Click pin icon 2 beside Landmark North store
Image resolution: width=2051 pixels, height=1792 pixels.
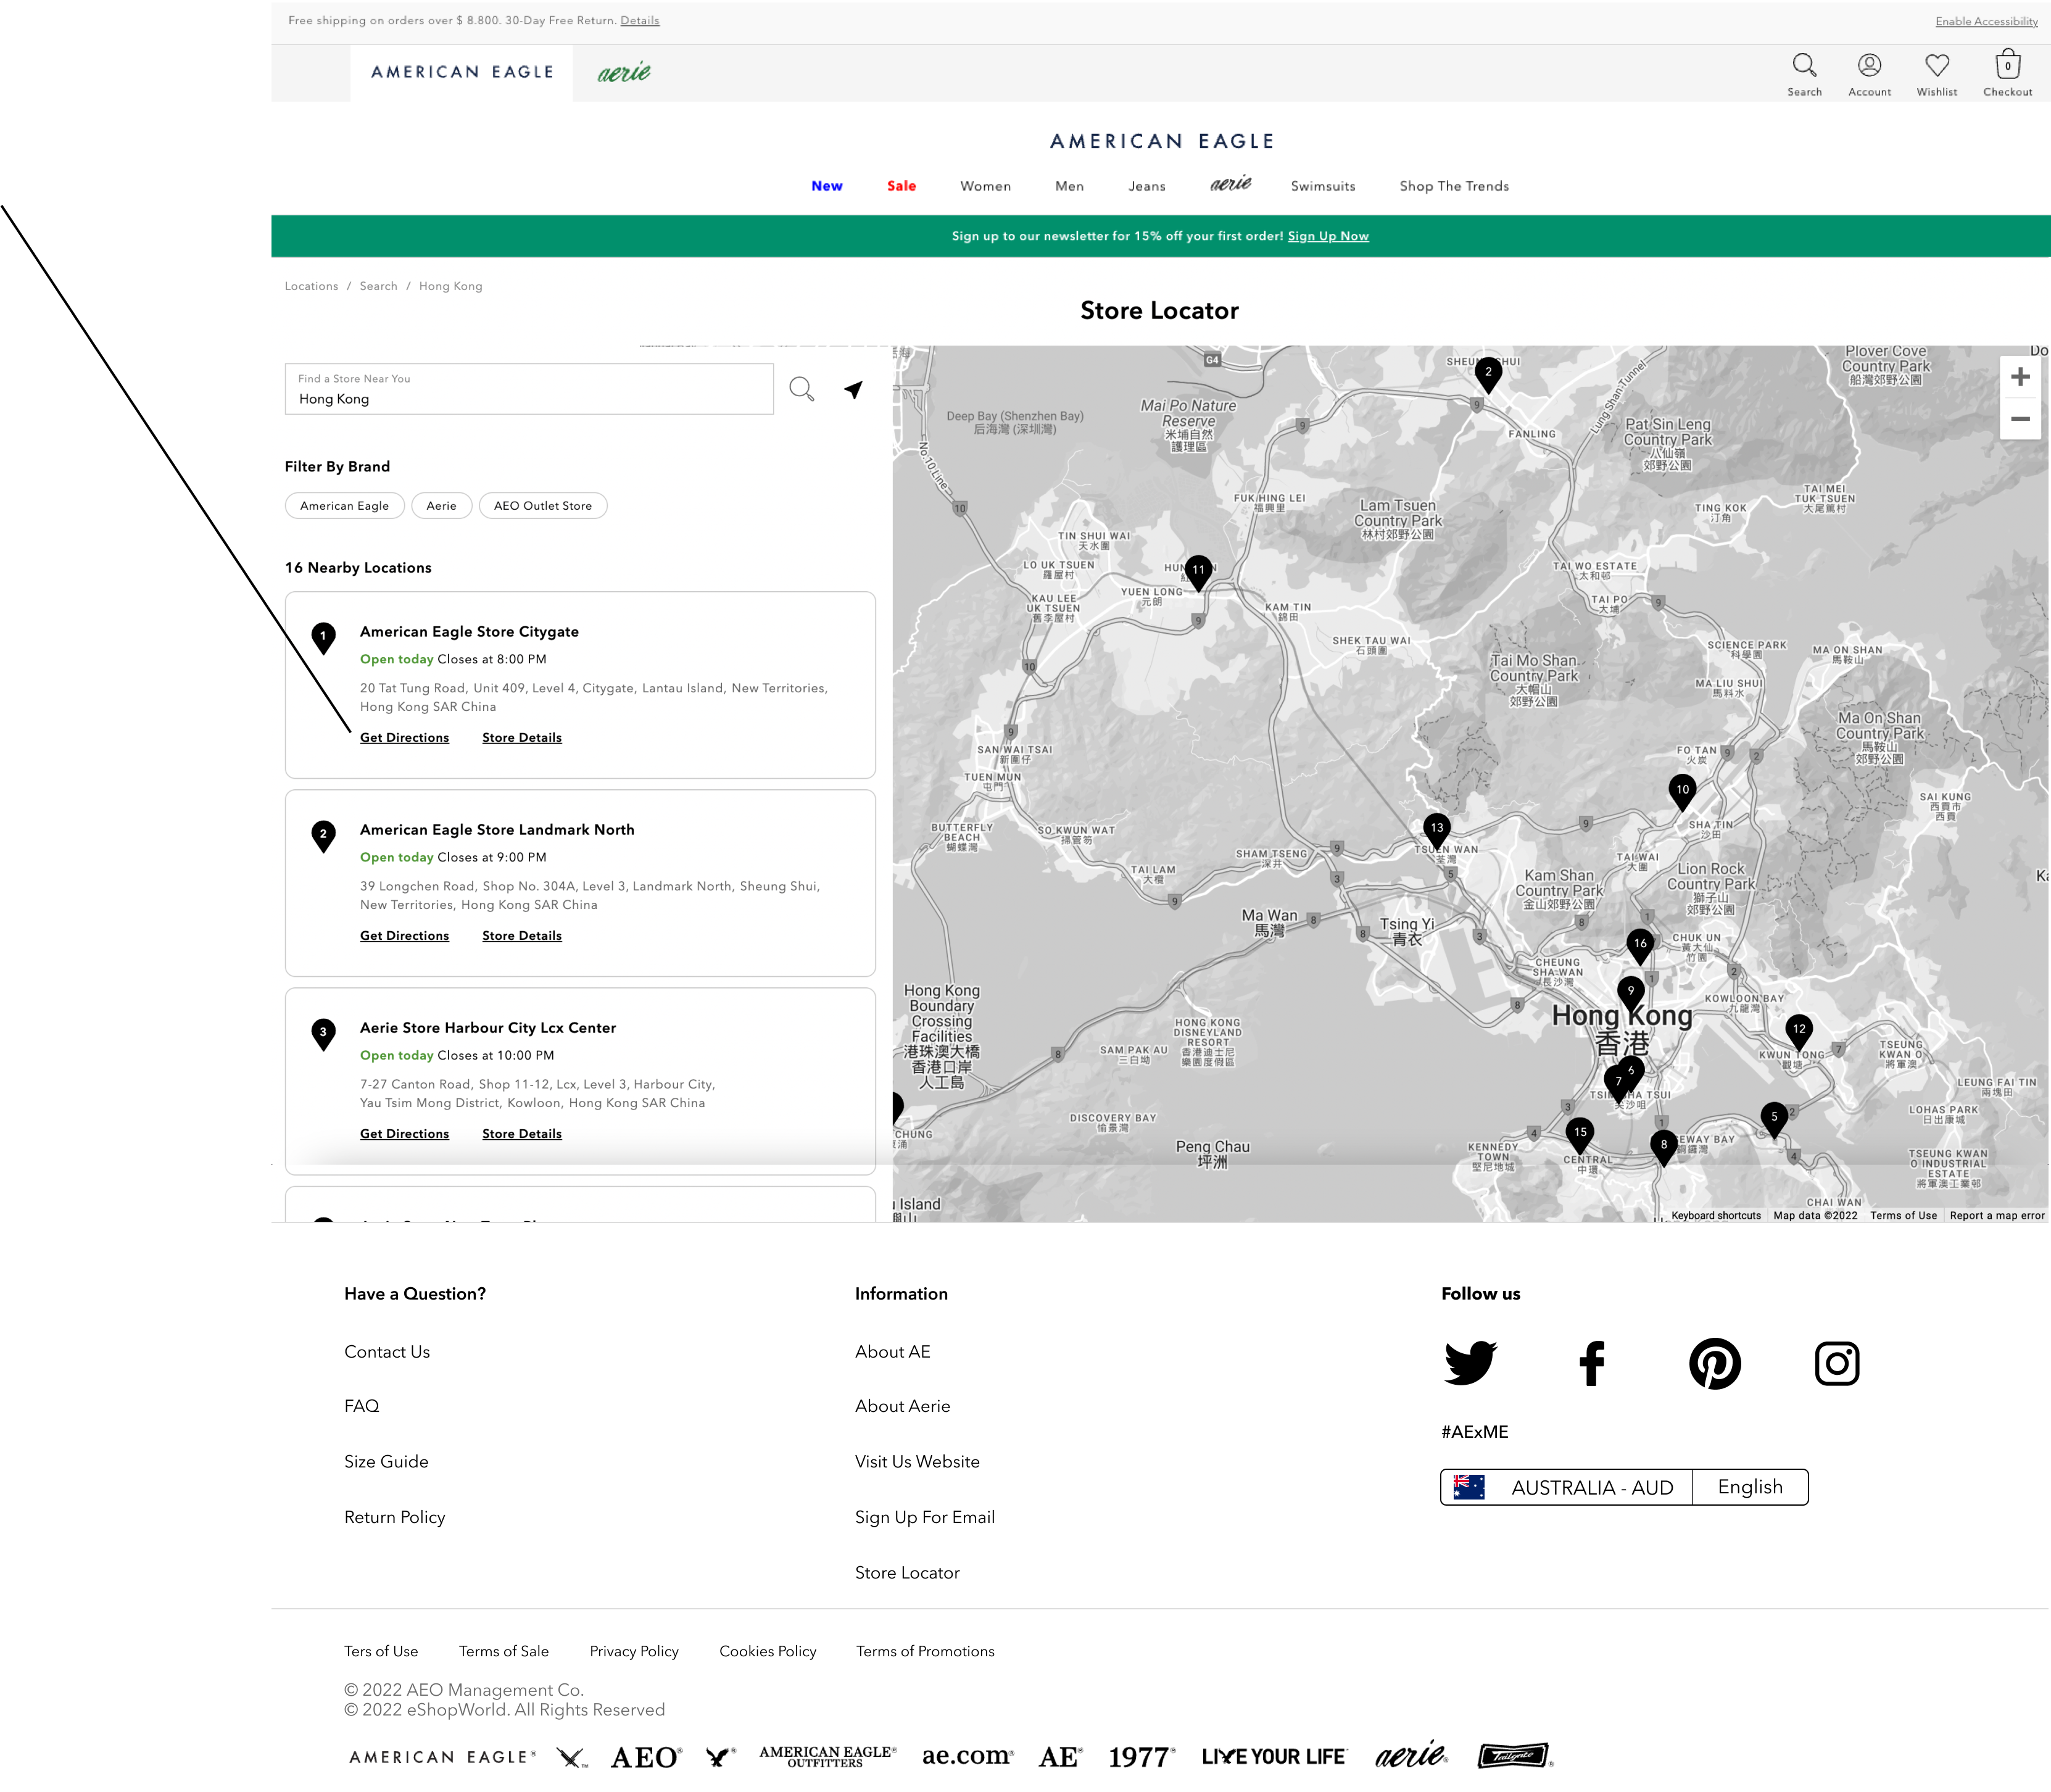323,836
